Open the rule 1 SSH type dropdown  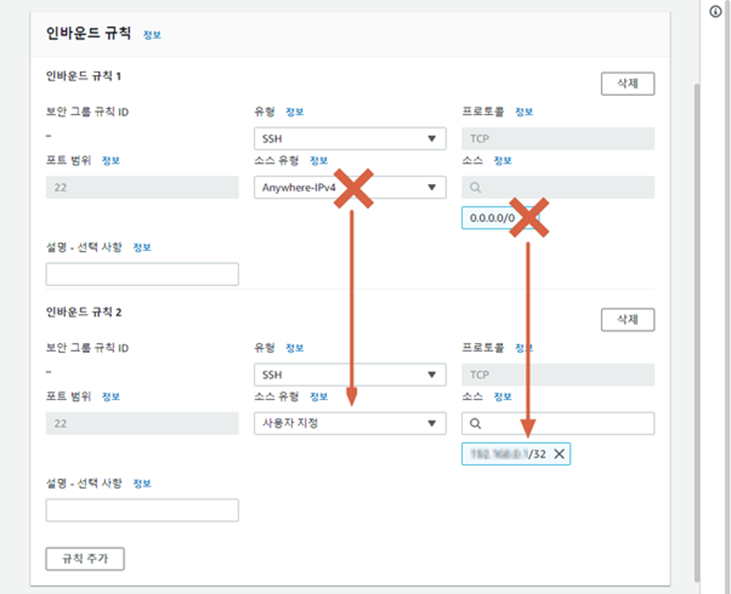(350, 138)
